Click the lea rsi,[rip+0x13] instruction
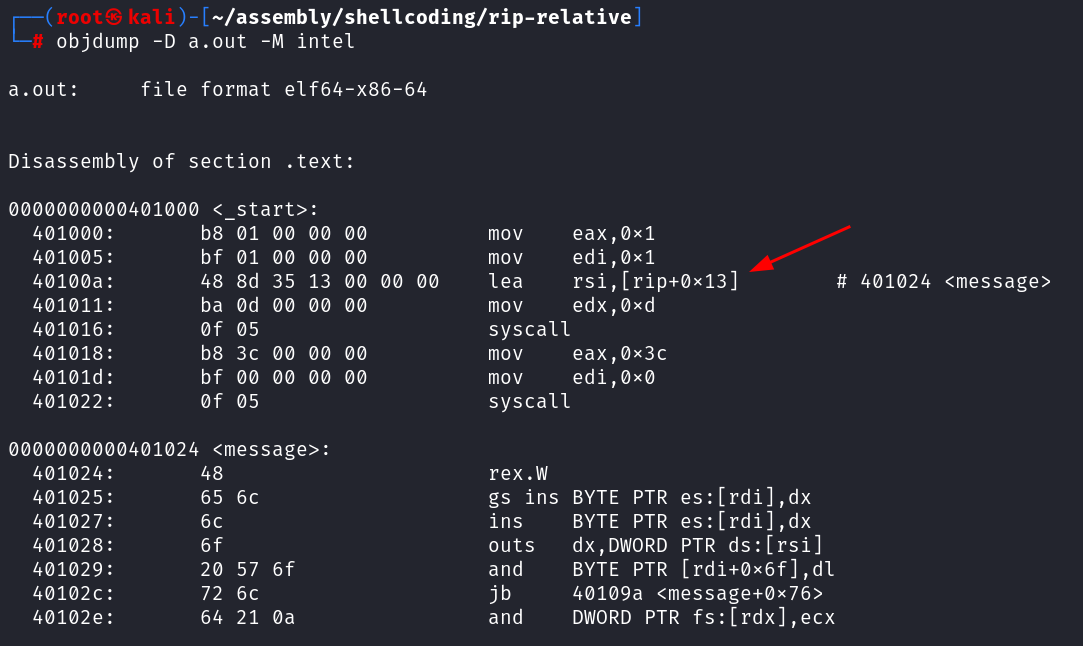This screenshot has width=1083, height=646. [x=613, y=282]
